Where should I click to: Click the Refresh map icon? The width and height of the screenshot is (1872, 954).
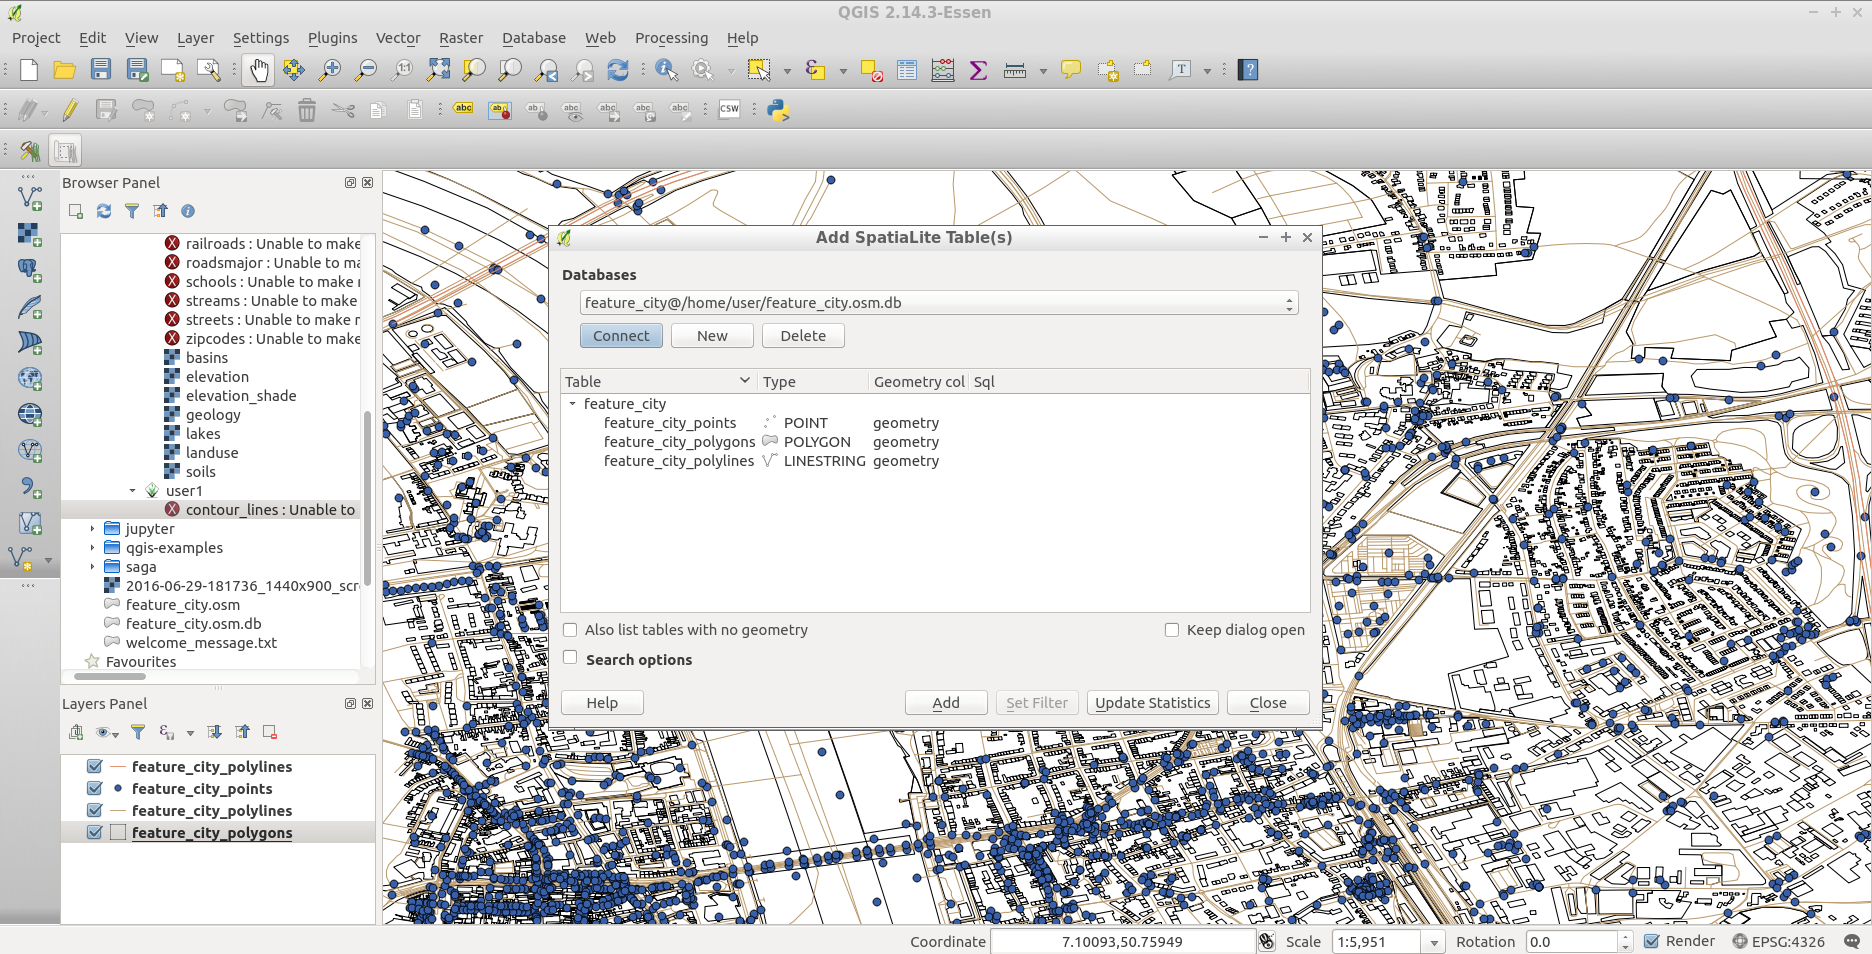[618, 70]
